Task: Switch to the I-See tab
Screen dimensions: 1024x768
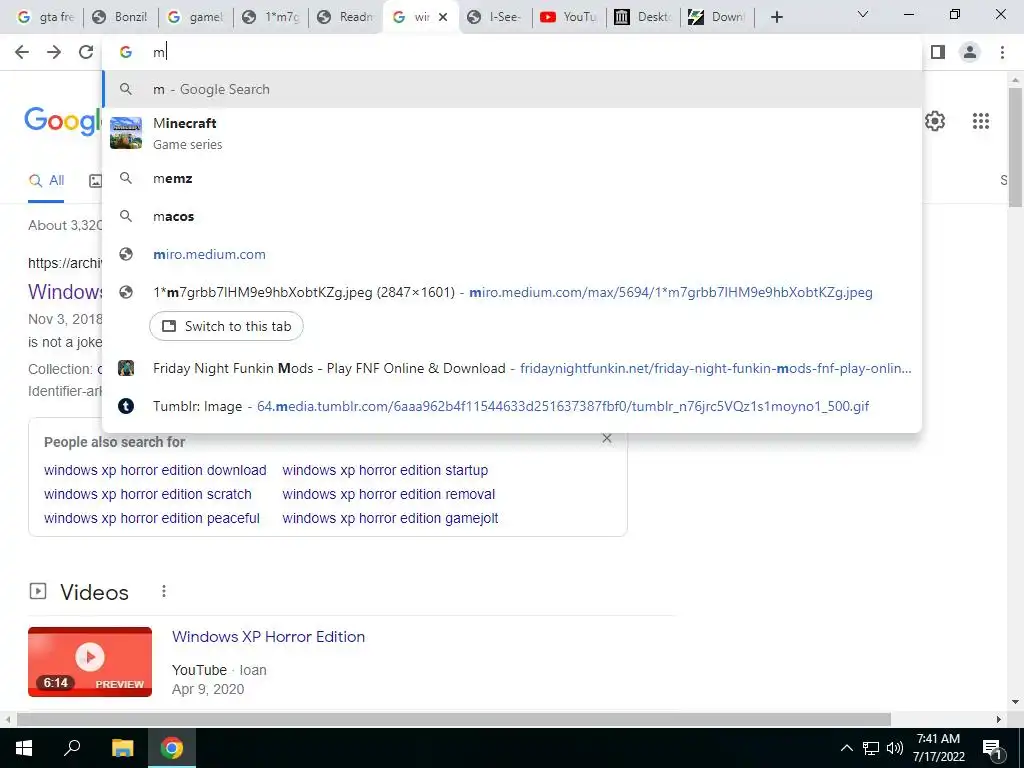Action: (x=496, y=17)
